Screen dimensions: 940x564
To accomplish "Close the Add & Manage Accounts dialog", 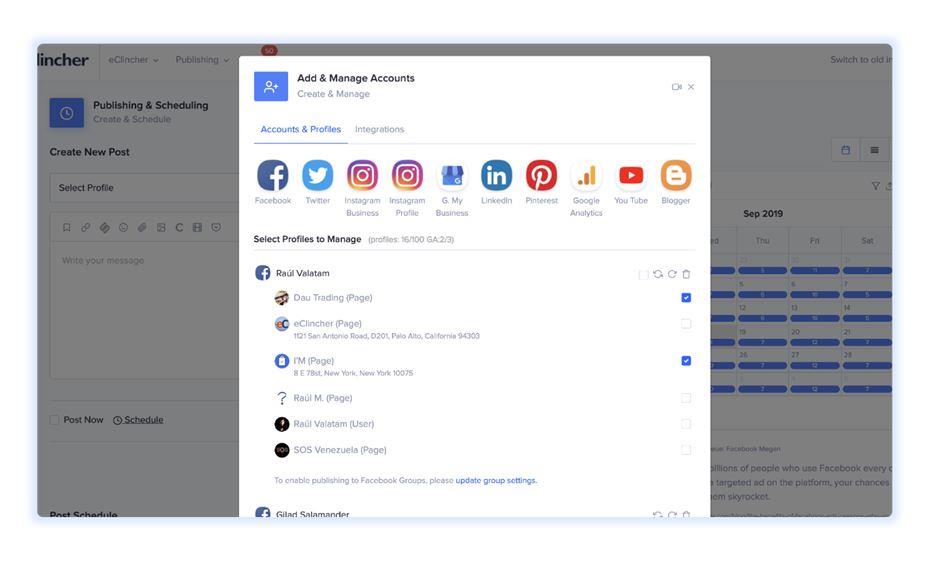I will click(691, 87).
